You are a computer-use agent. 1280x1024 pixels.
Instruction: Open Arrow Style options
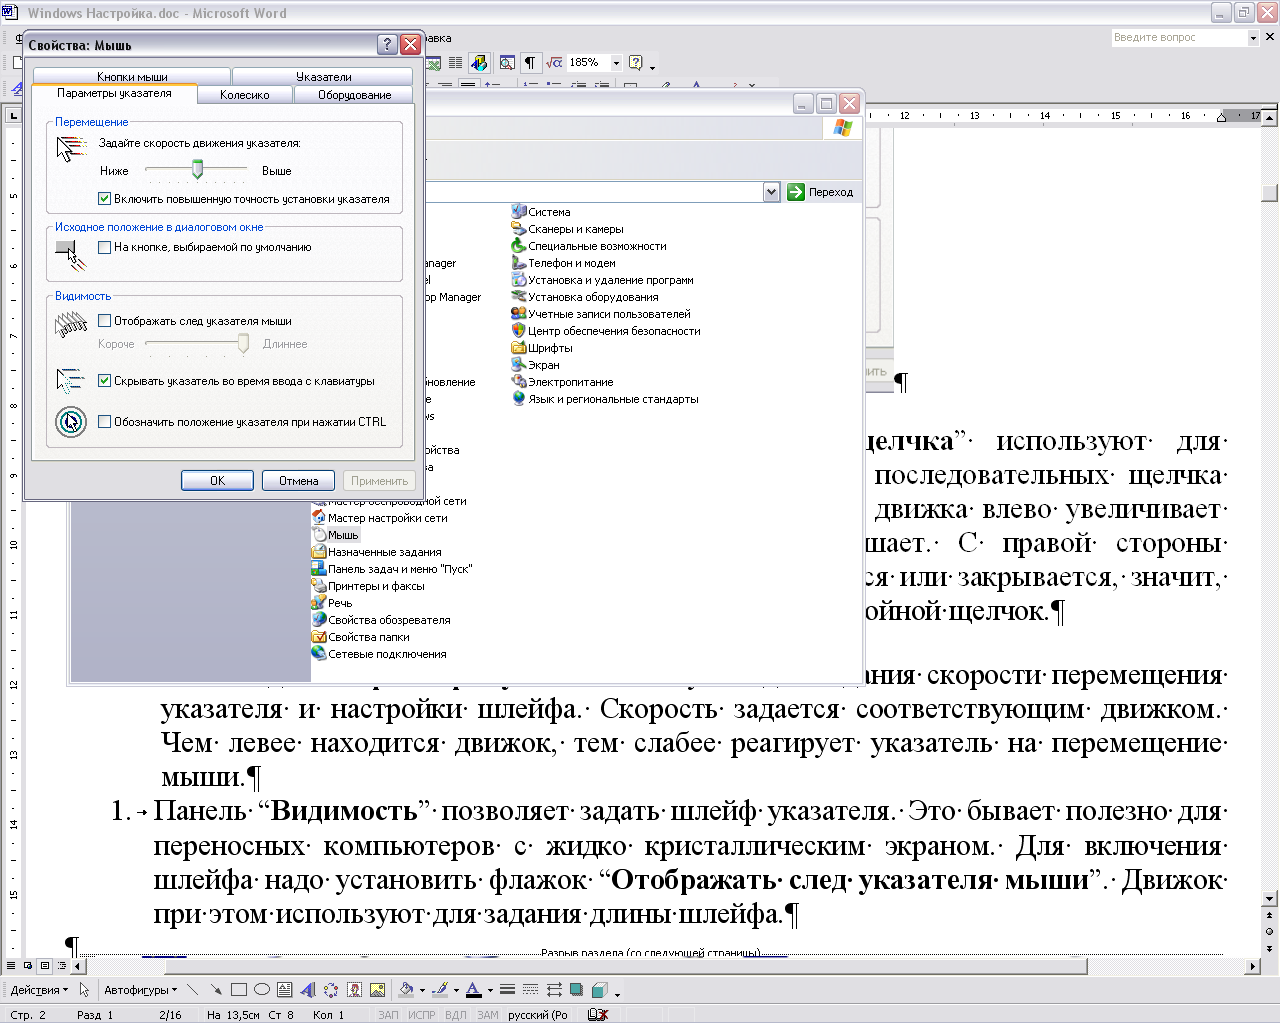(x=553, y=990)
